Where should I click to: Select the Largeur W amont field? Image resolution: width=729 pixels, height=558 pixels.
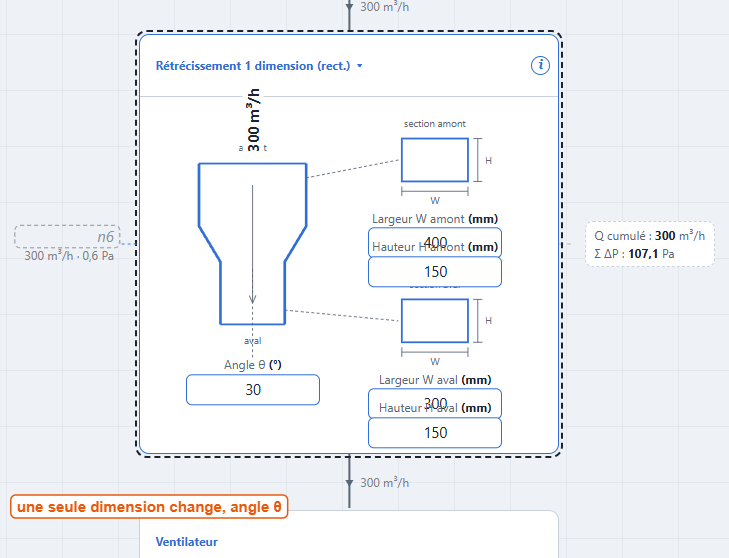click(x=435, y=242)
